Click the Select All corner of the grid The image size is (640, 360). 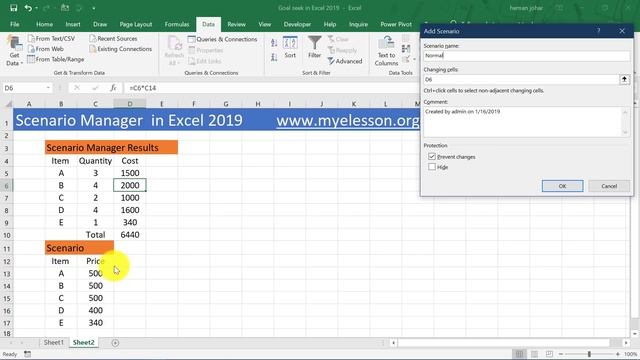tap(8, 104)
